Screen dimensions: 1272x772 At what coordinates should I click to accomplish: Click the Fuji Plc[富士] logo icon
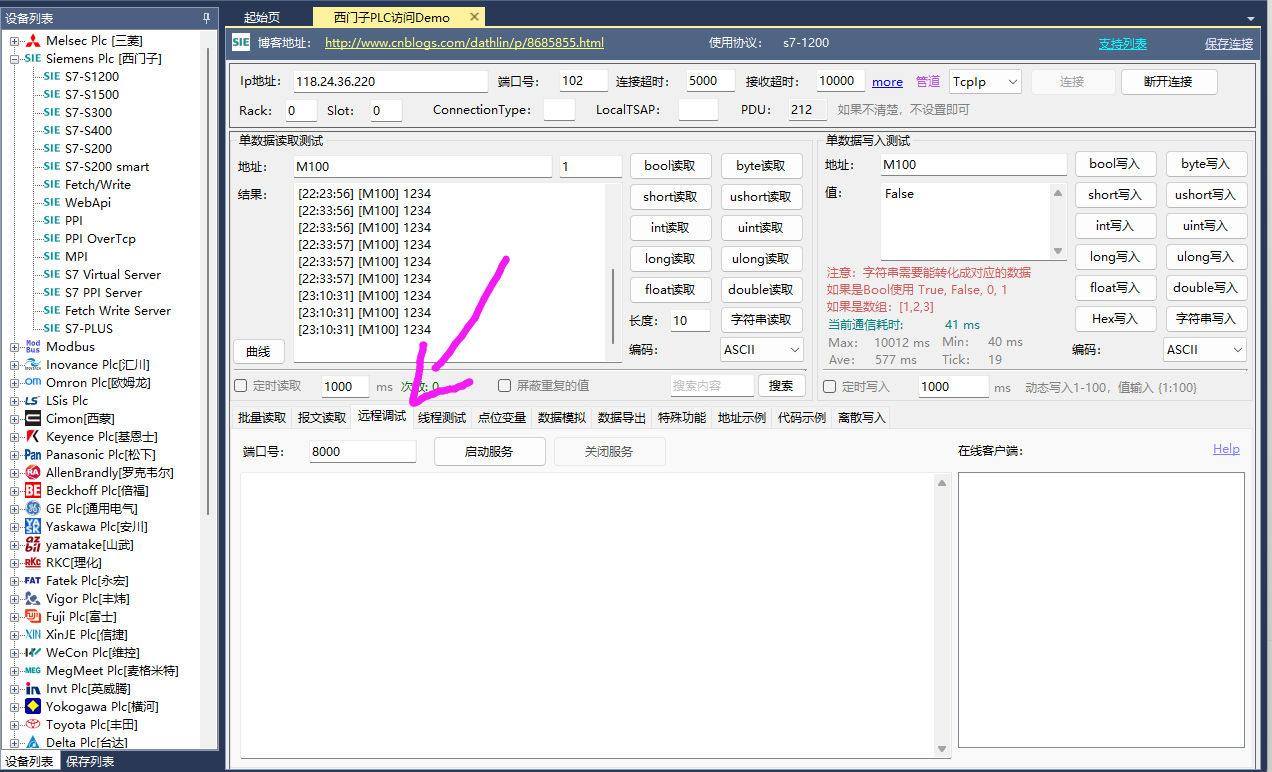[x=33, y=617]
